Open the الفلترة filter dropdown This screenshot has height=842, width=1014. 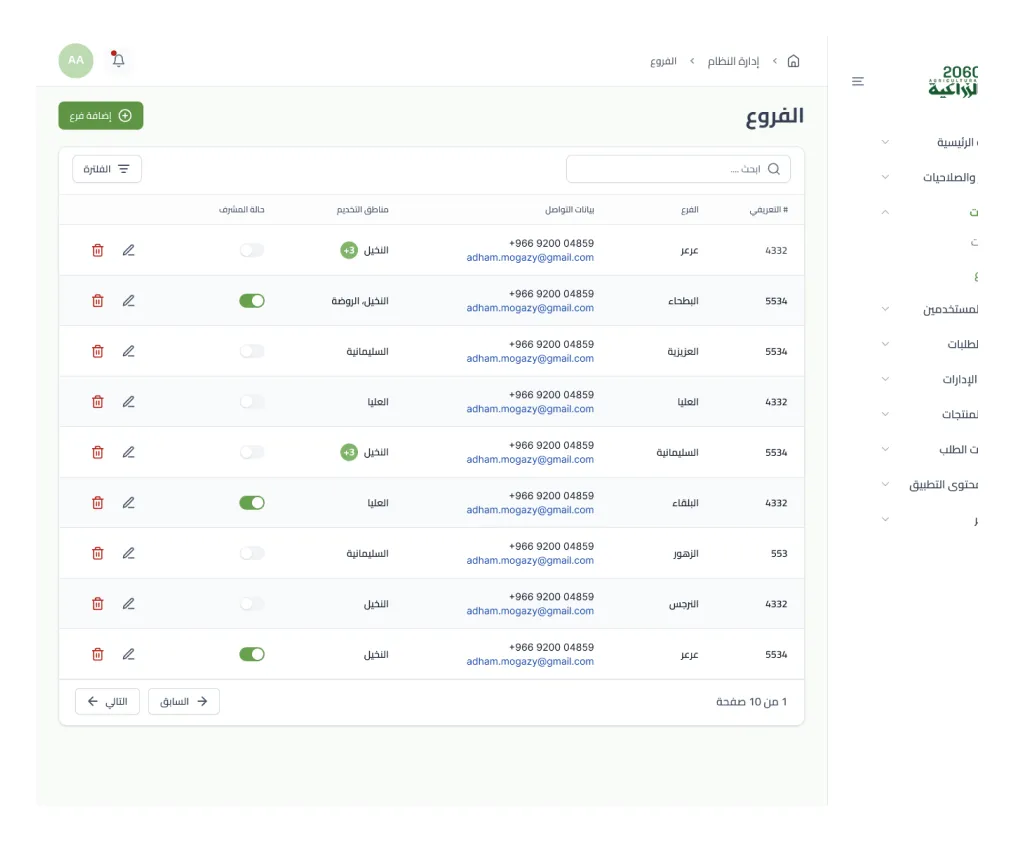[107, 169]
